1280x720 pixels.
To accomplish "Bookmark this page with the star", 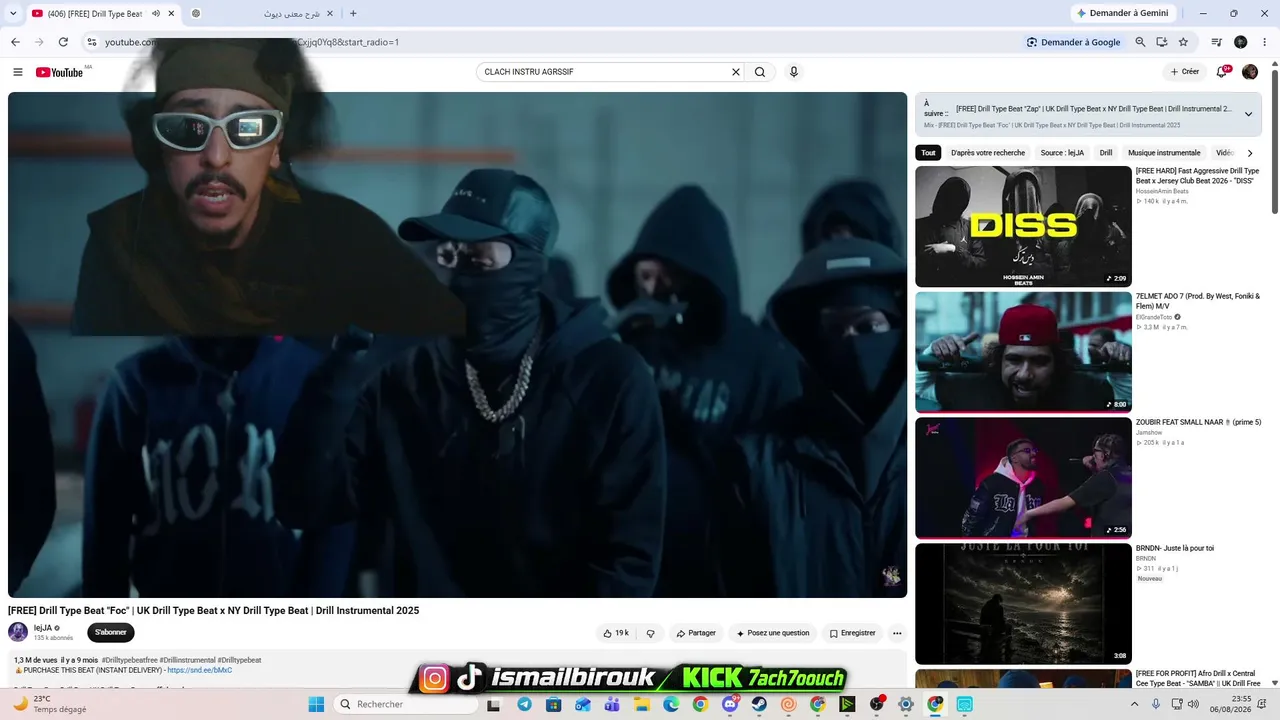I will [1183, 42].
